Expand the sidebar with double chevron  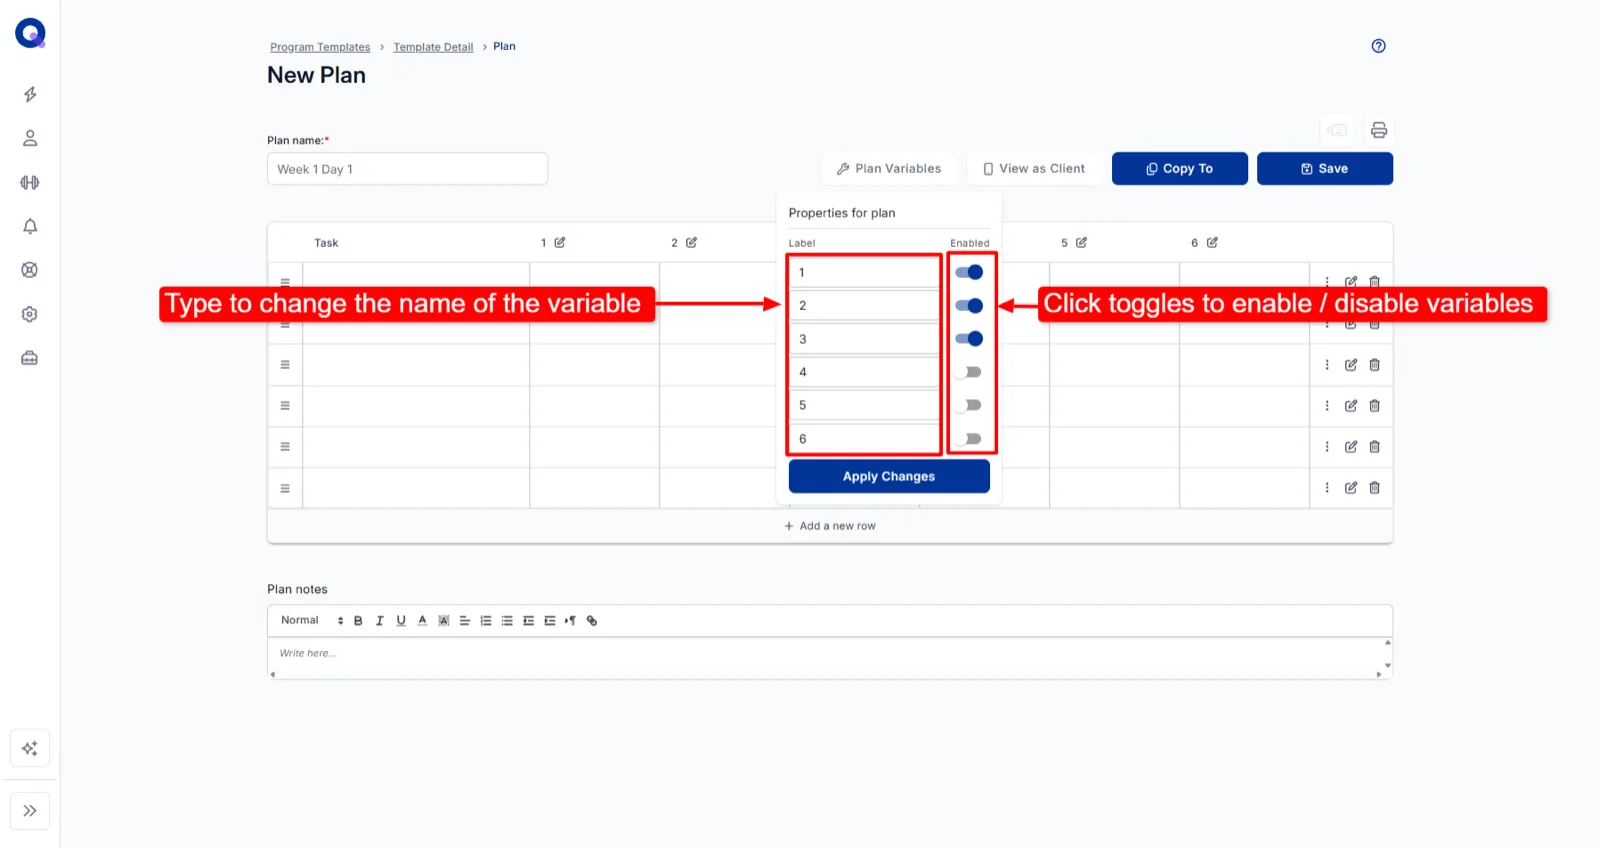(x=30, y=811)
